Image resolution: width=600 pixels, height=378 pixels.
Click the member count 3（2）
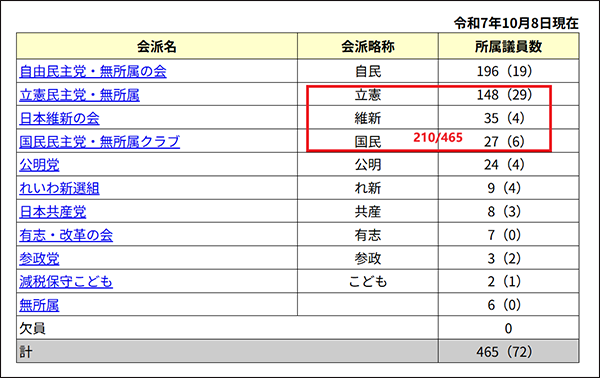(505, 259)
